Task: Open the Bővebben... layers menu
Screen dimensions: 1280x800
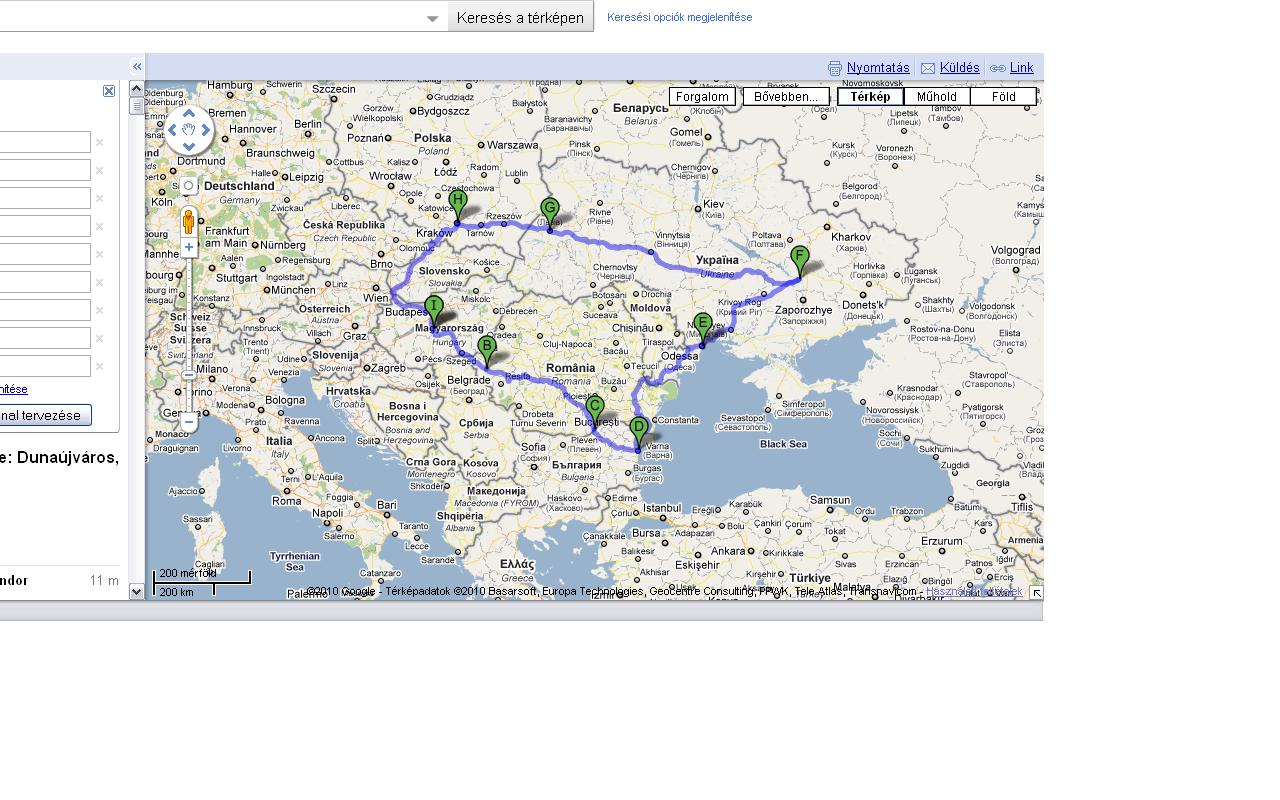Action: pos(786,97)
